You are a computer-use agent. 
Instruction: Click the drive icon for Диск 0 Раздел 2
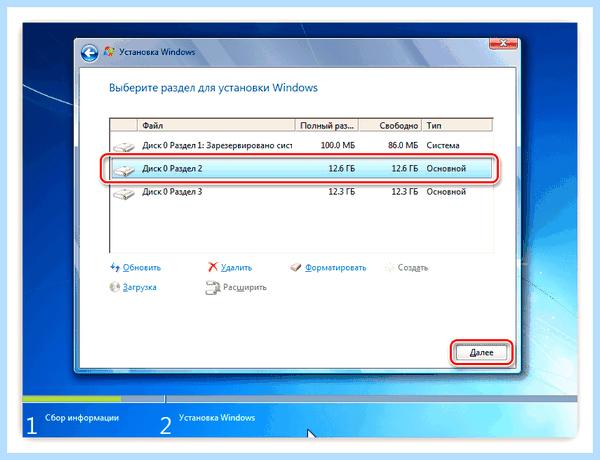pos(124,170)
